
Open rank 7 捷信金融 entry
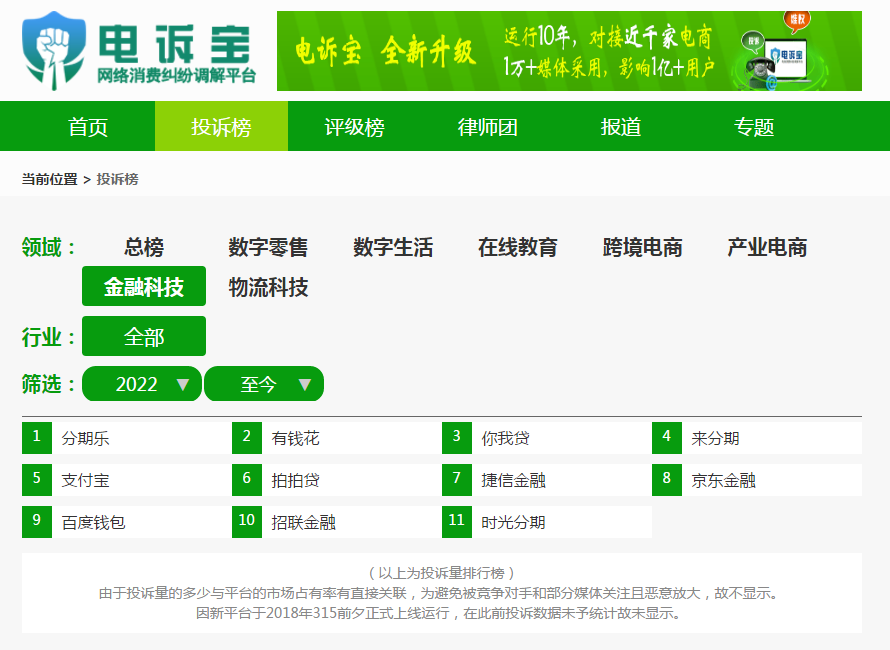(x=547, y=480)
